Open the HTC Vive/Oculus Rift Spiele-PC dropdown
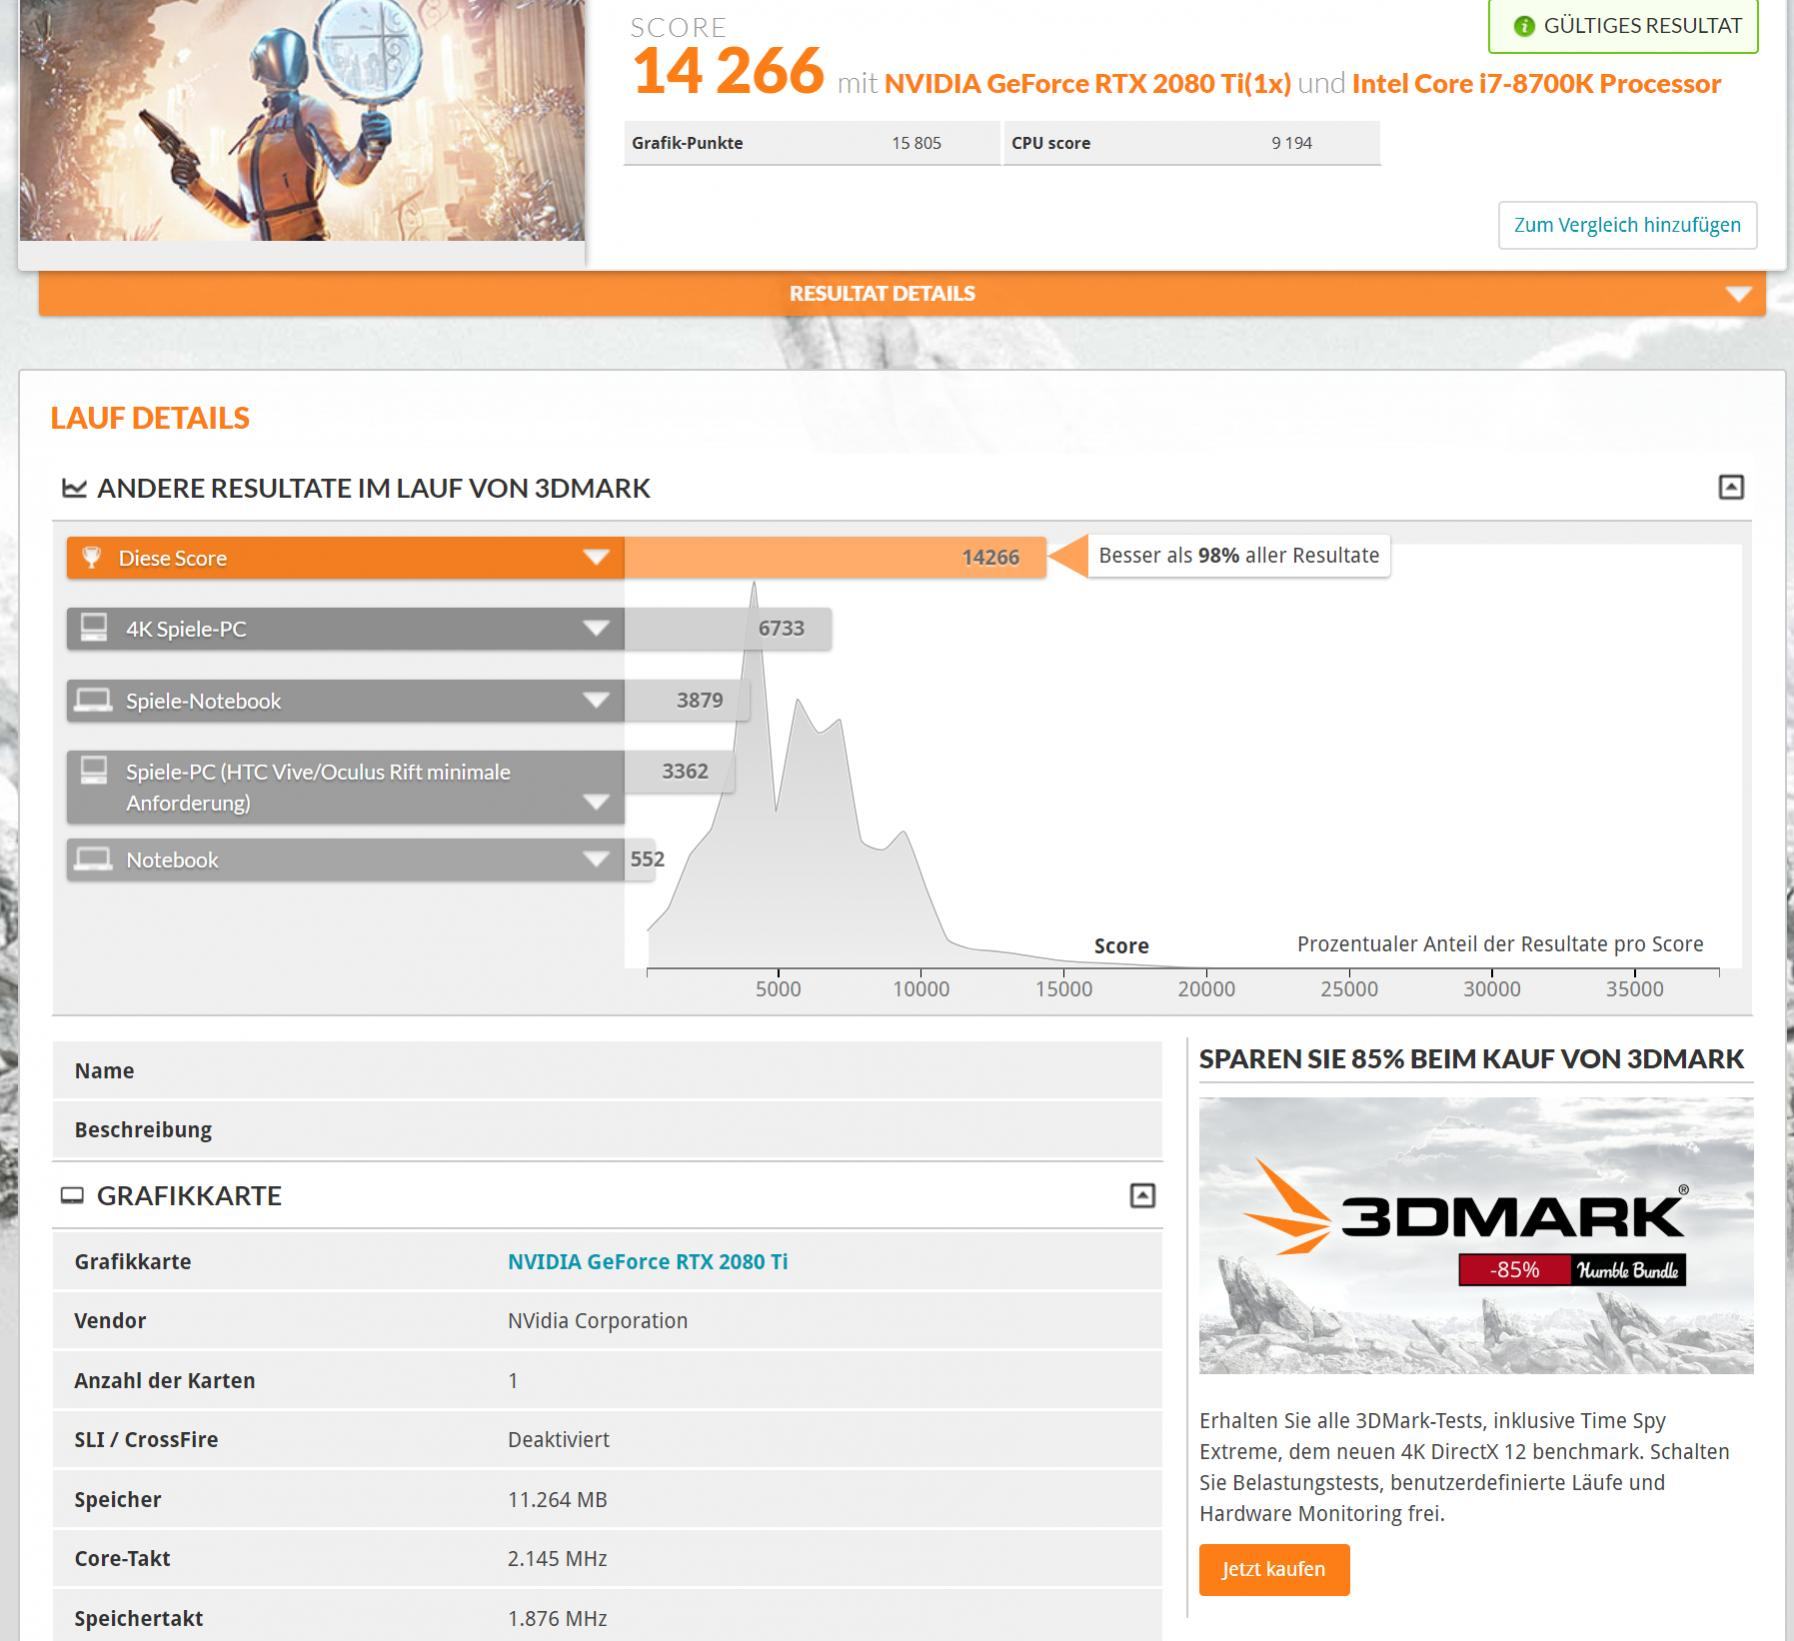Viewport: 1794px width, 1641px height. click(596, 802)
